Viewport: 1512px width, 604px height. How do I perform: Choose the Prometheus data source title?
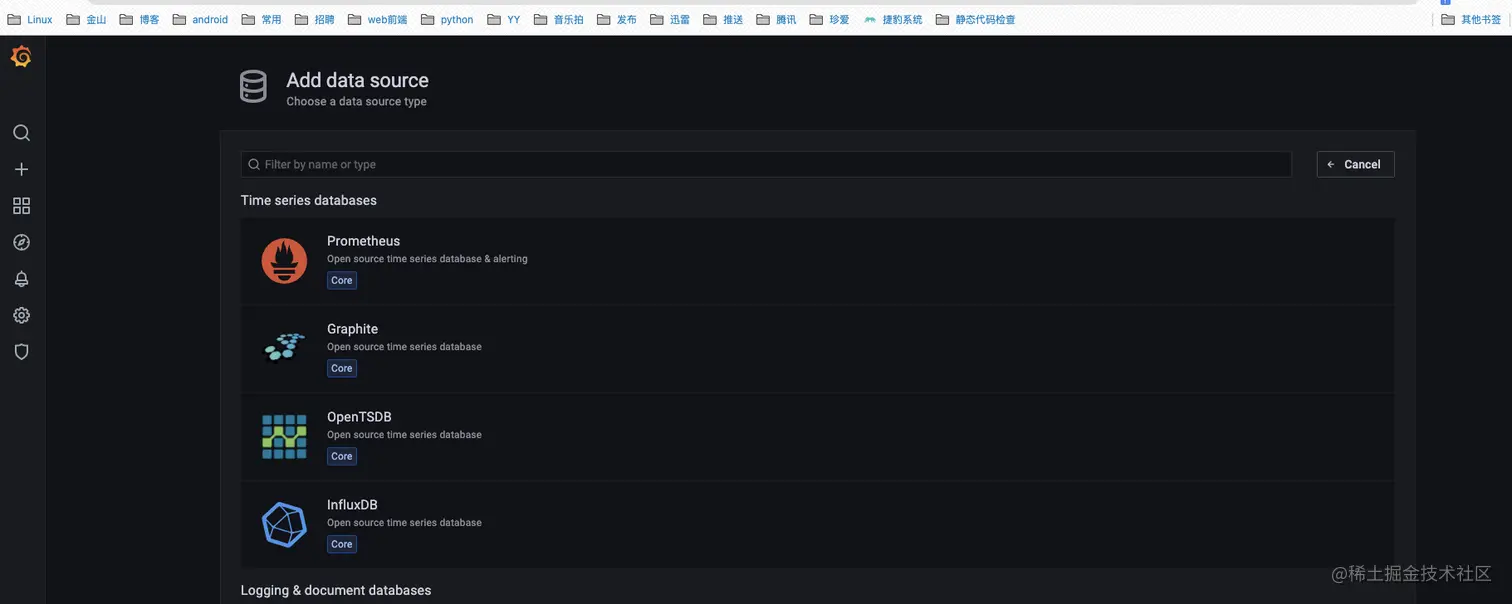point(363,241)
